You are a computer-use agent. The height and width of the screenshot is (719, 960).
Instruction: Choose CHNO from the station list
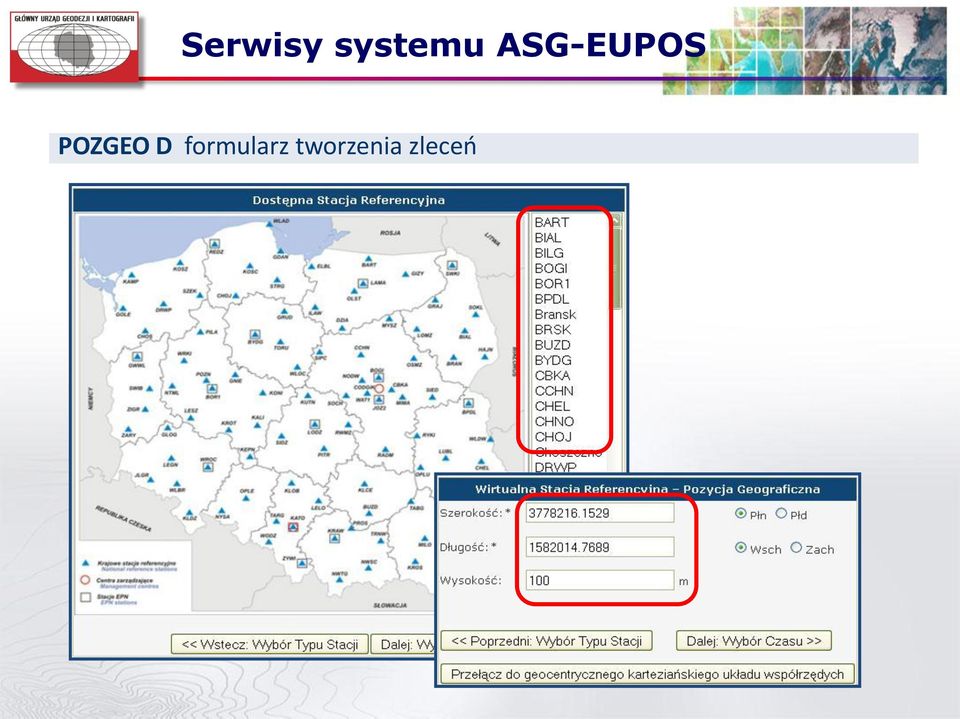pos(554,421)
